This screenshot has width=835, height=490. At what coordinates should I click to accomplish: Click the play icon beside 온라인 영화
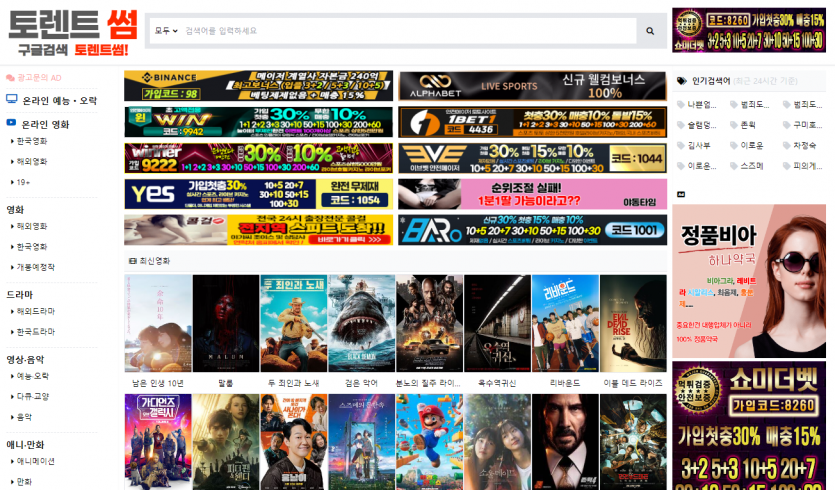coord(11,122)
